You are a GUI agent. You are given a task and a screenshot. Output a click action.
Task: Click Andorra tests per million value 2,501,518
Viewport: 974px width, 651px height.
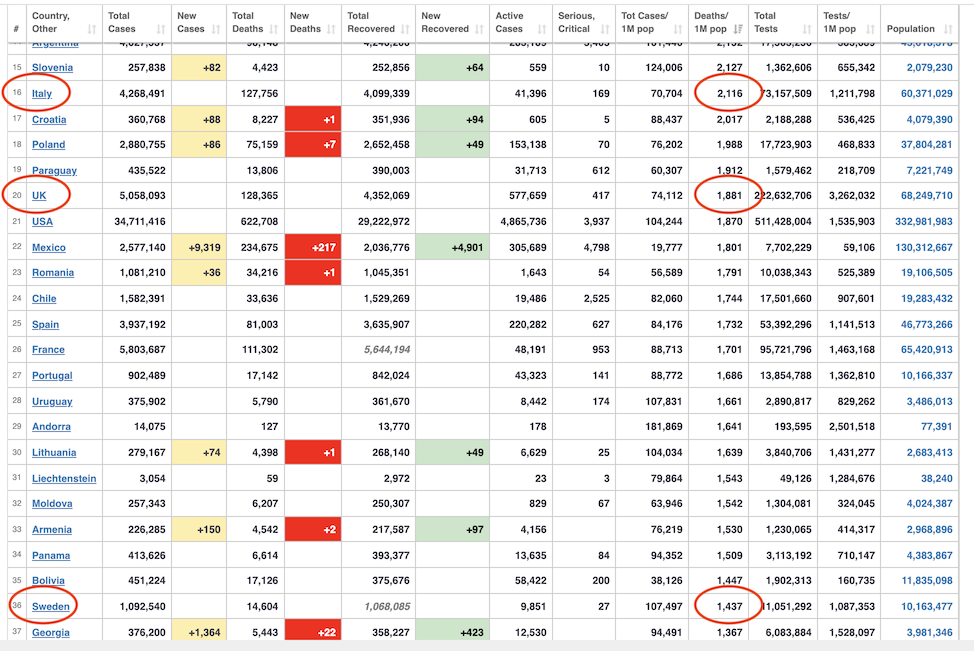[x=852, y=427]
